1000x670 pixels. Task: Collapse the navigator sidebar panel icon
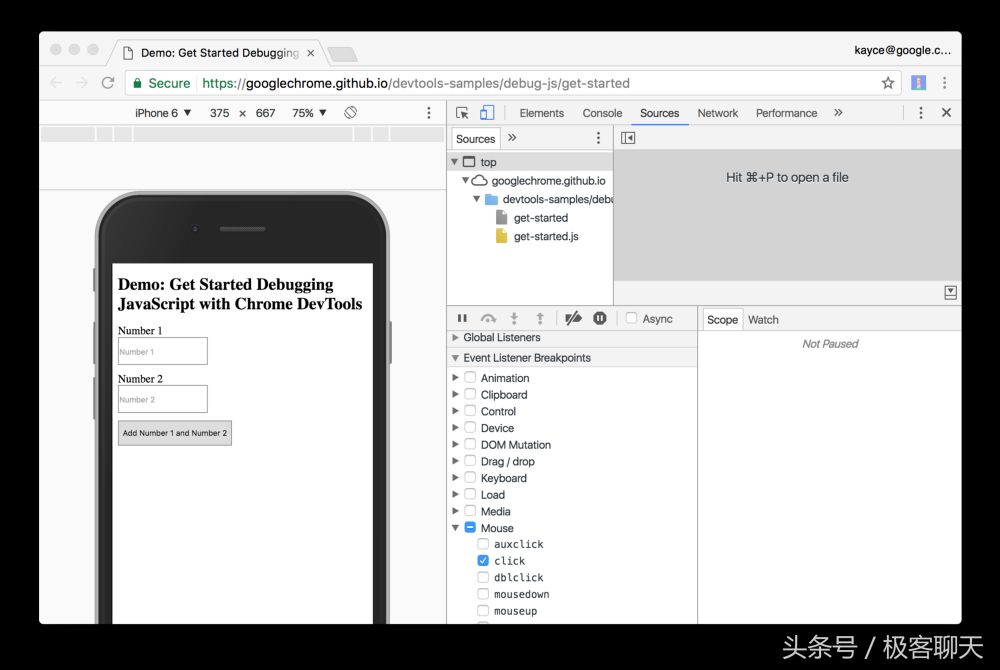627,137
